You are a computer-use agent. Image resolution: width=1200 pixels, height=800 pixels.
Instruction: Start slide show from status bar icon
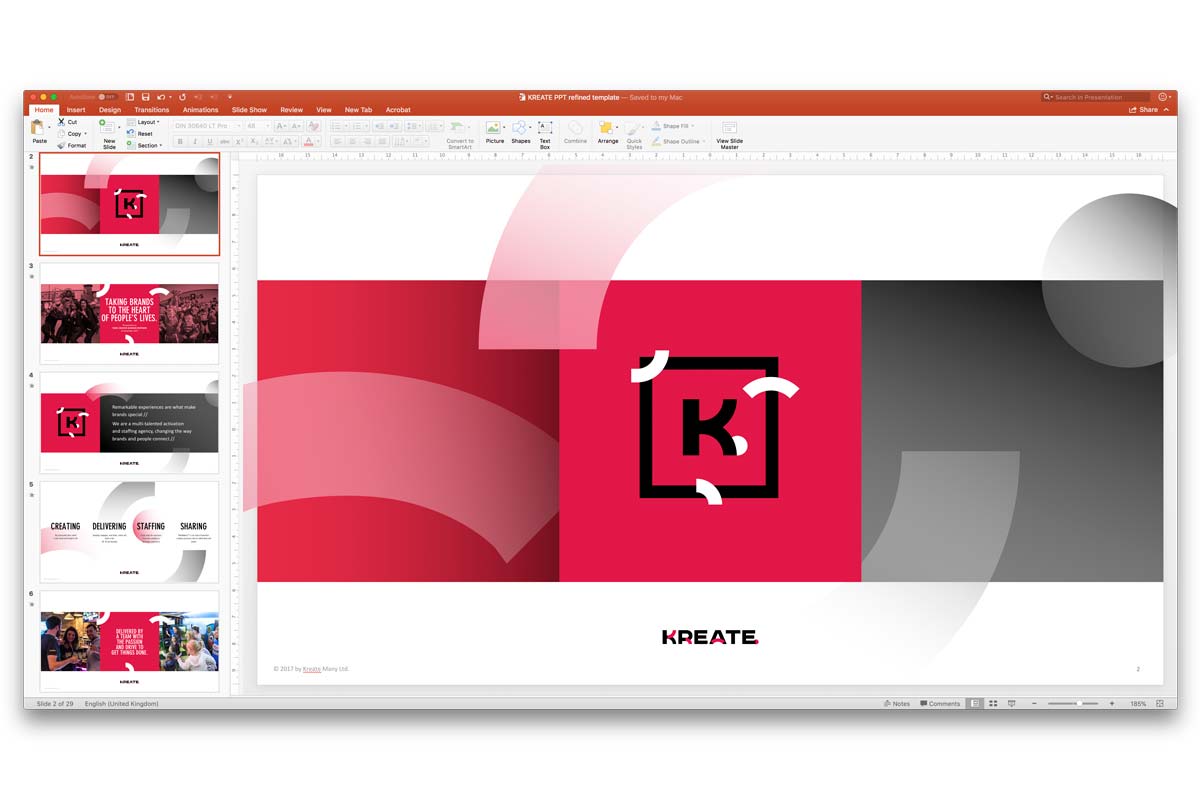tap(1012, 703)
